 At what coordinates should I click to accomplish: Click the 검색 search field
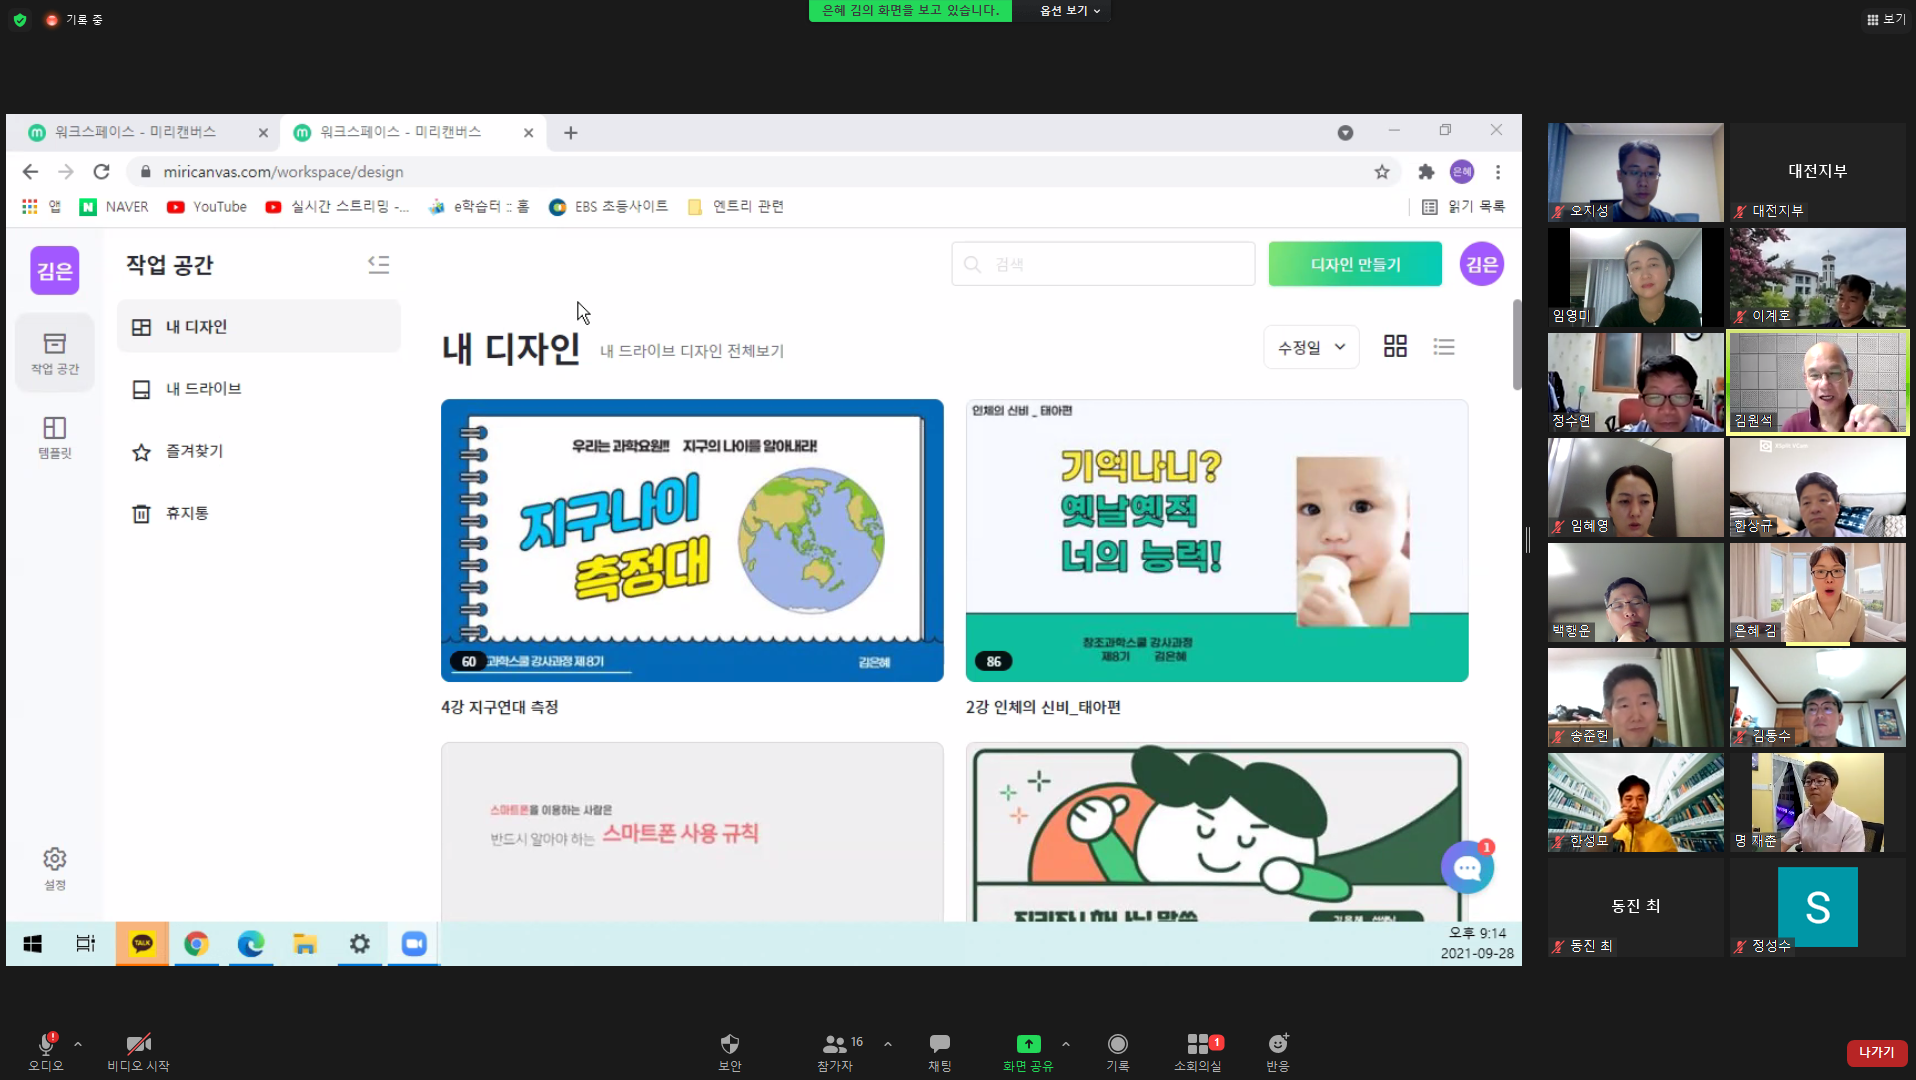[x=1103, y=264]
